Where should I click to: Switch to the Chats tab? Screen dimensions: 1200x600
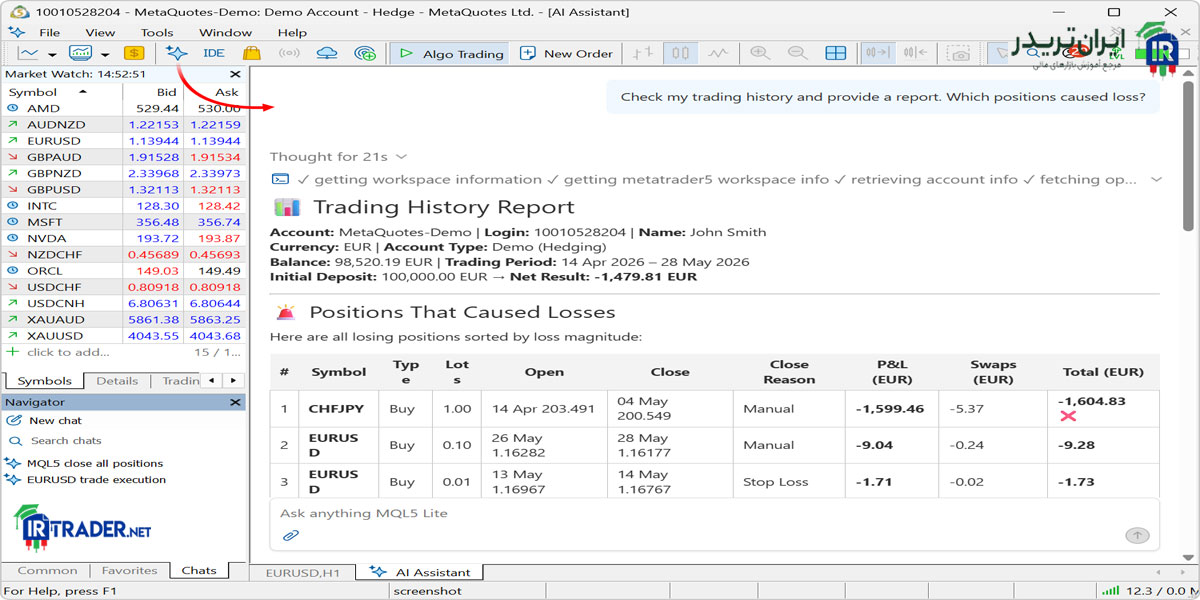(199, 571)
